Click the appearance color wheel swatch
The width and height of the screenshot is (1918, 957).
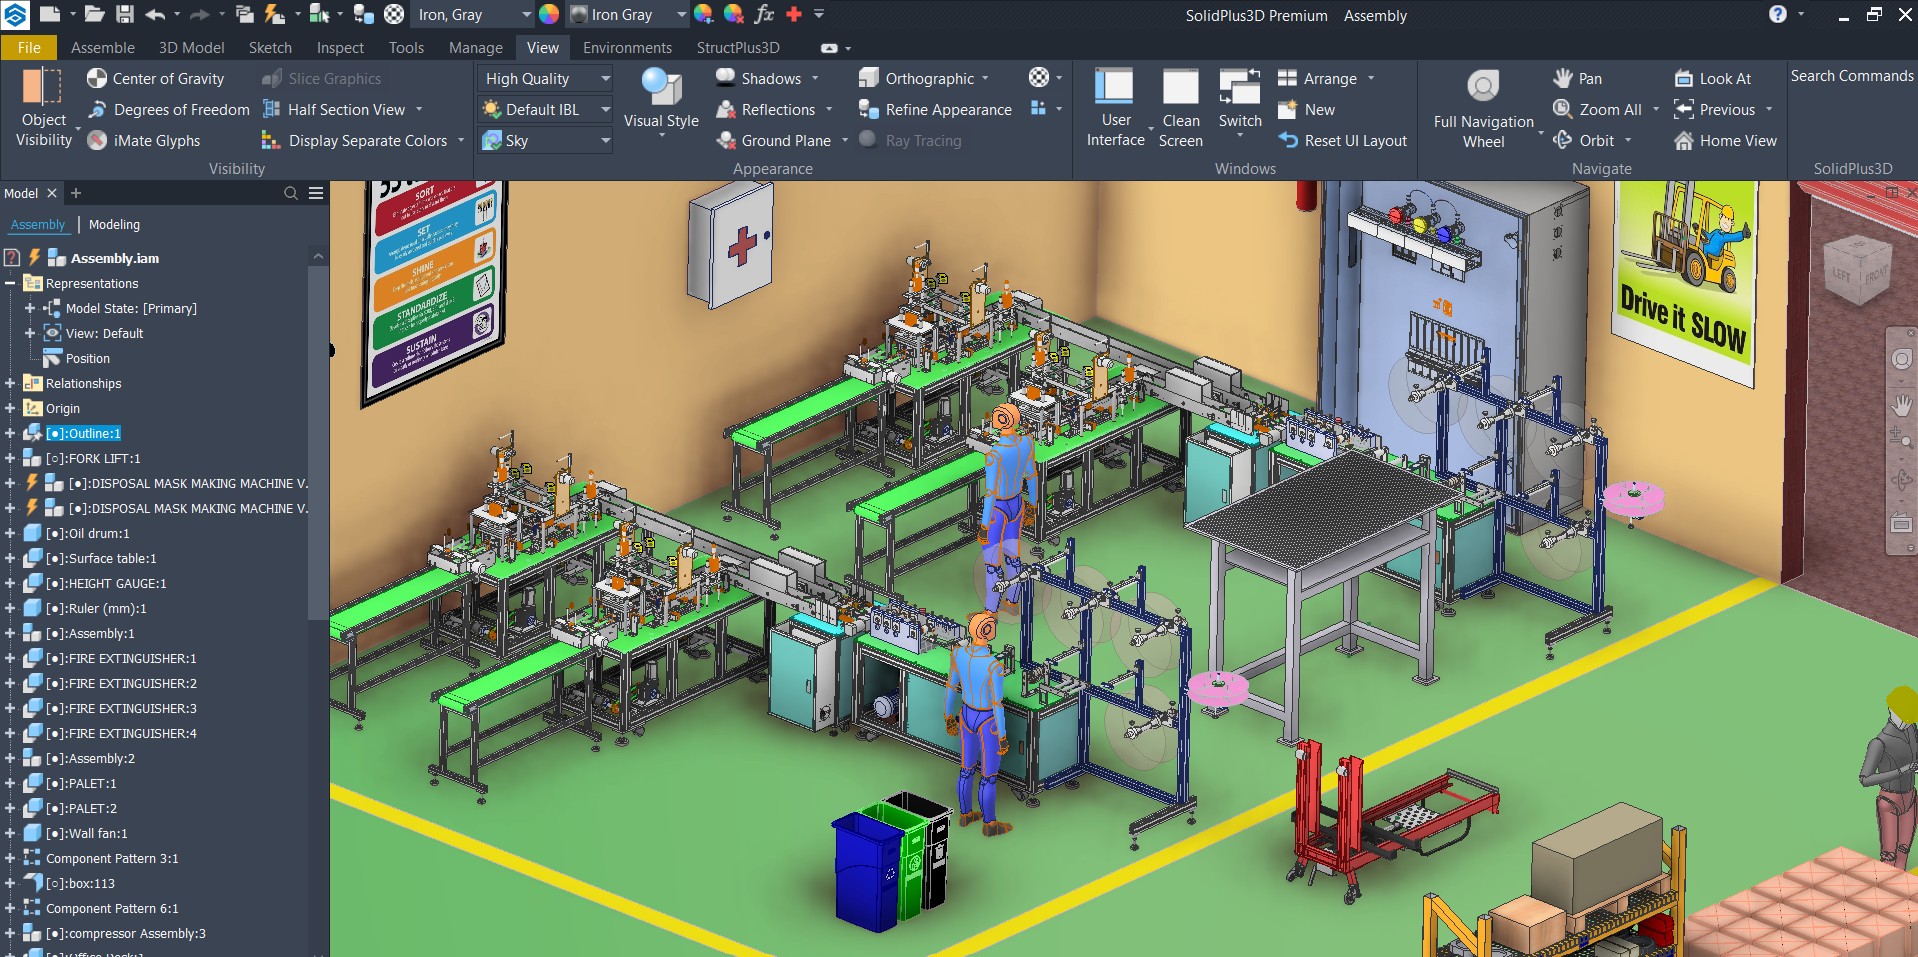[549, 14]
